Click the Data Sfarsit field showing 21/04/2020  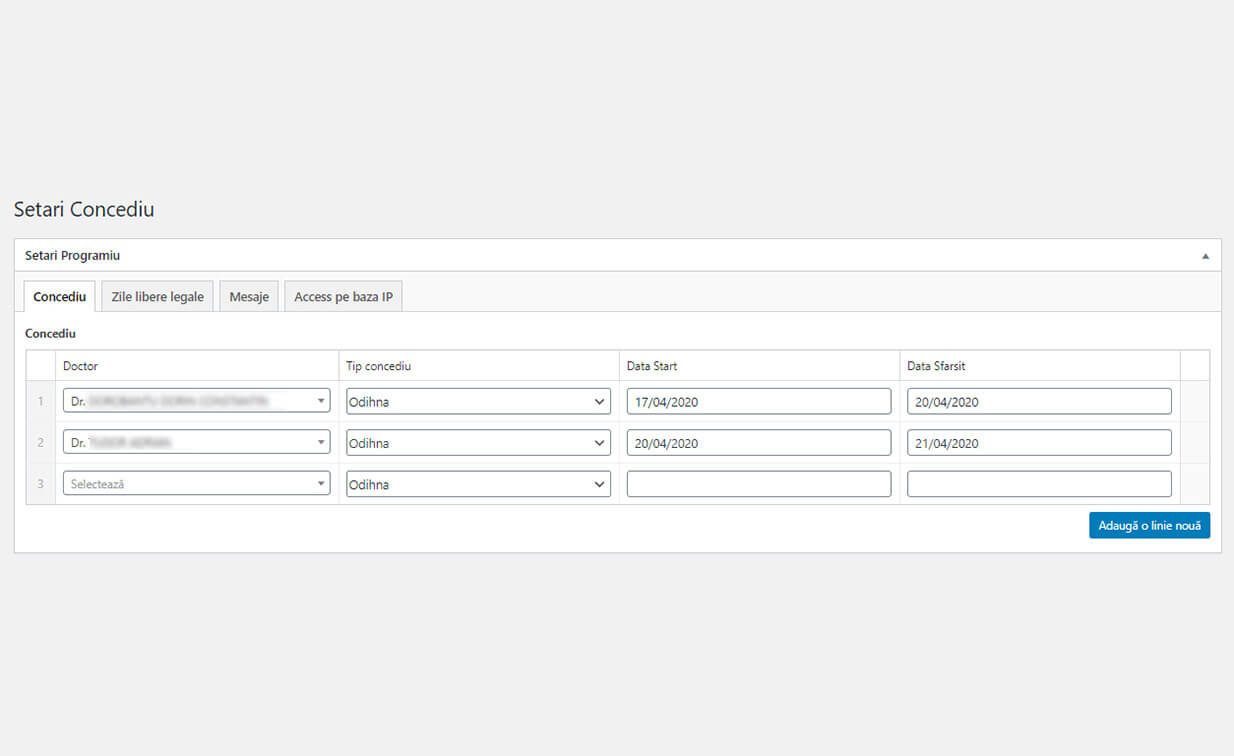(x=1038, y=443)
